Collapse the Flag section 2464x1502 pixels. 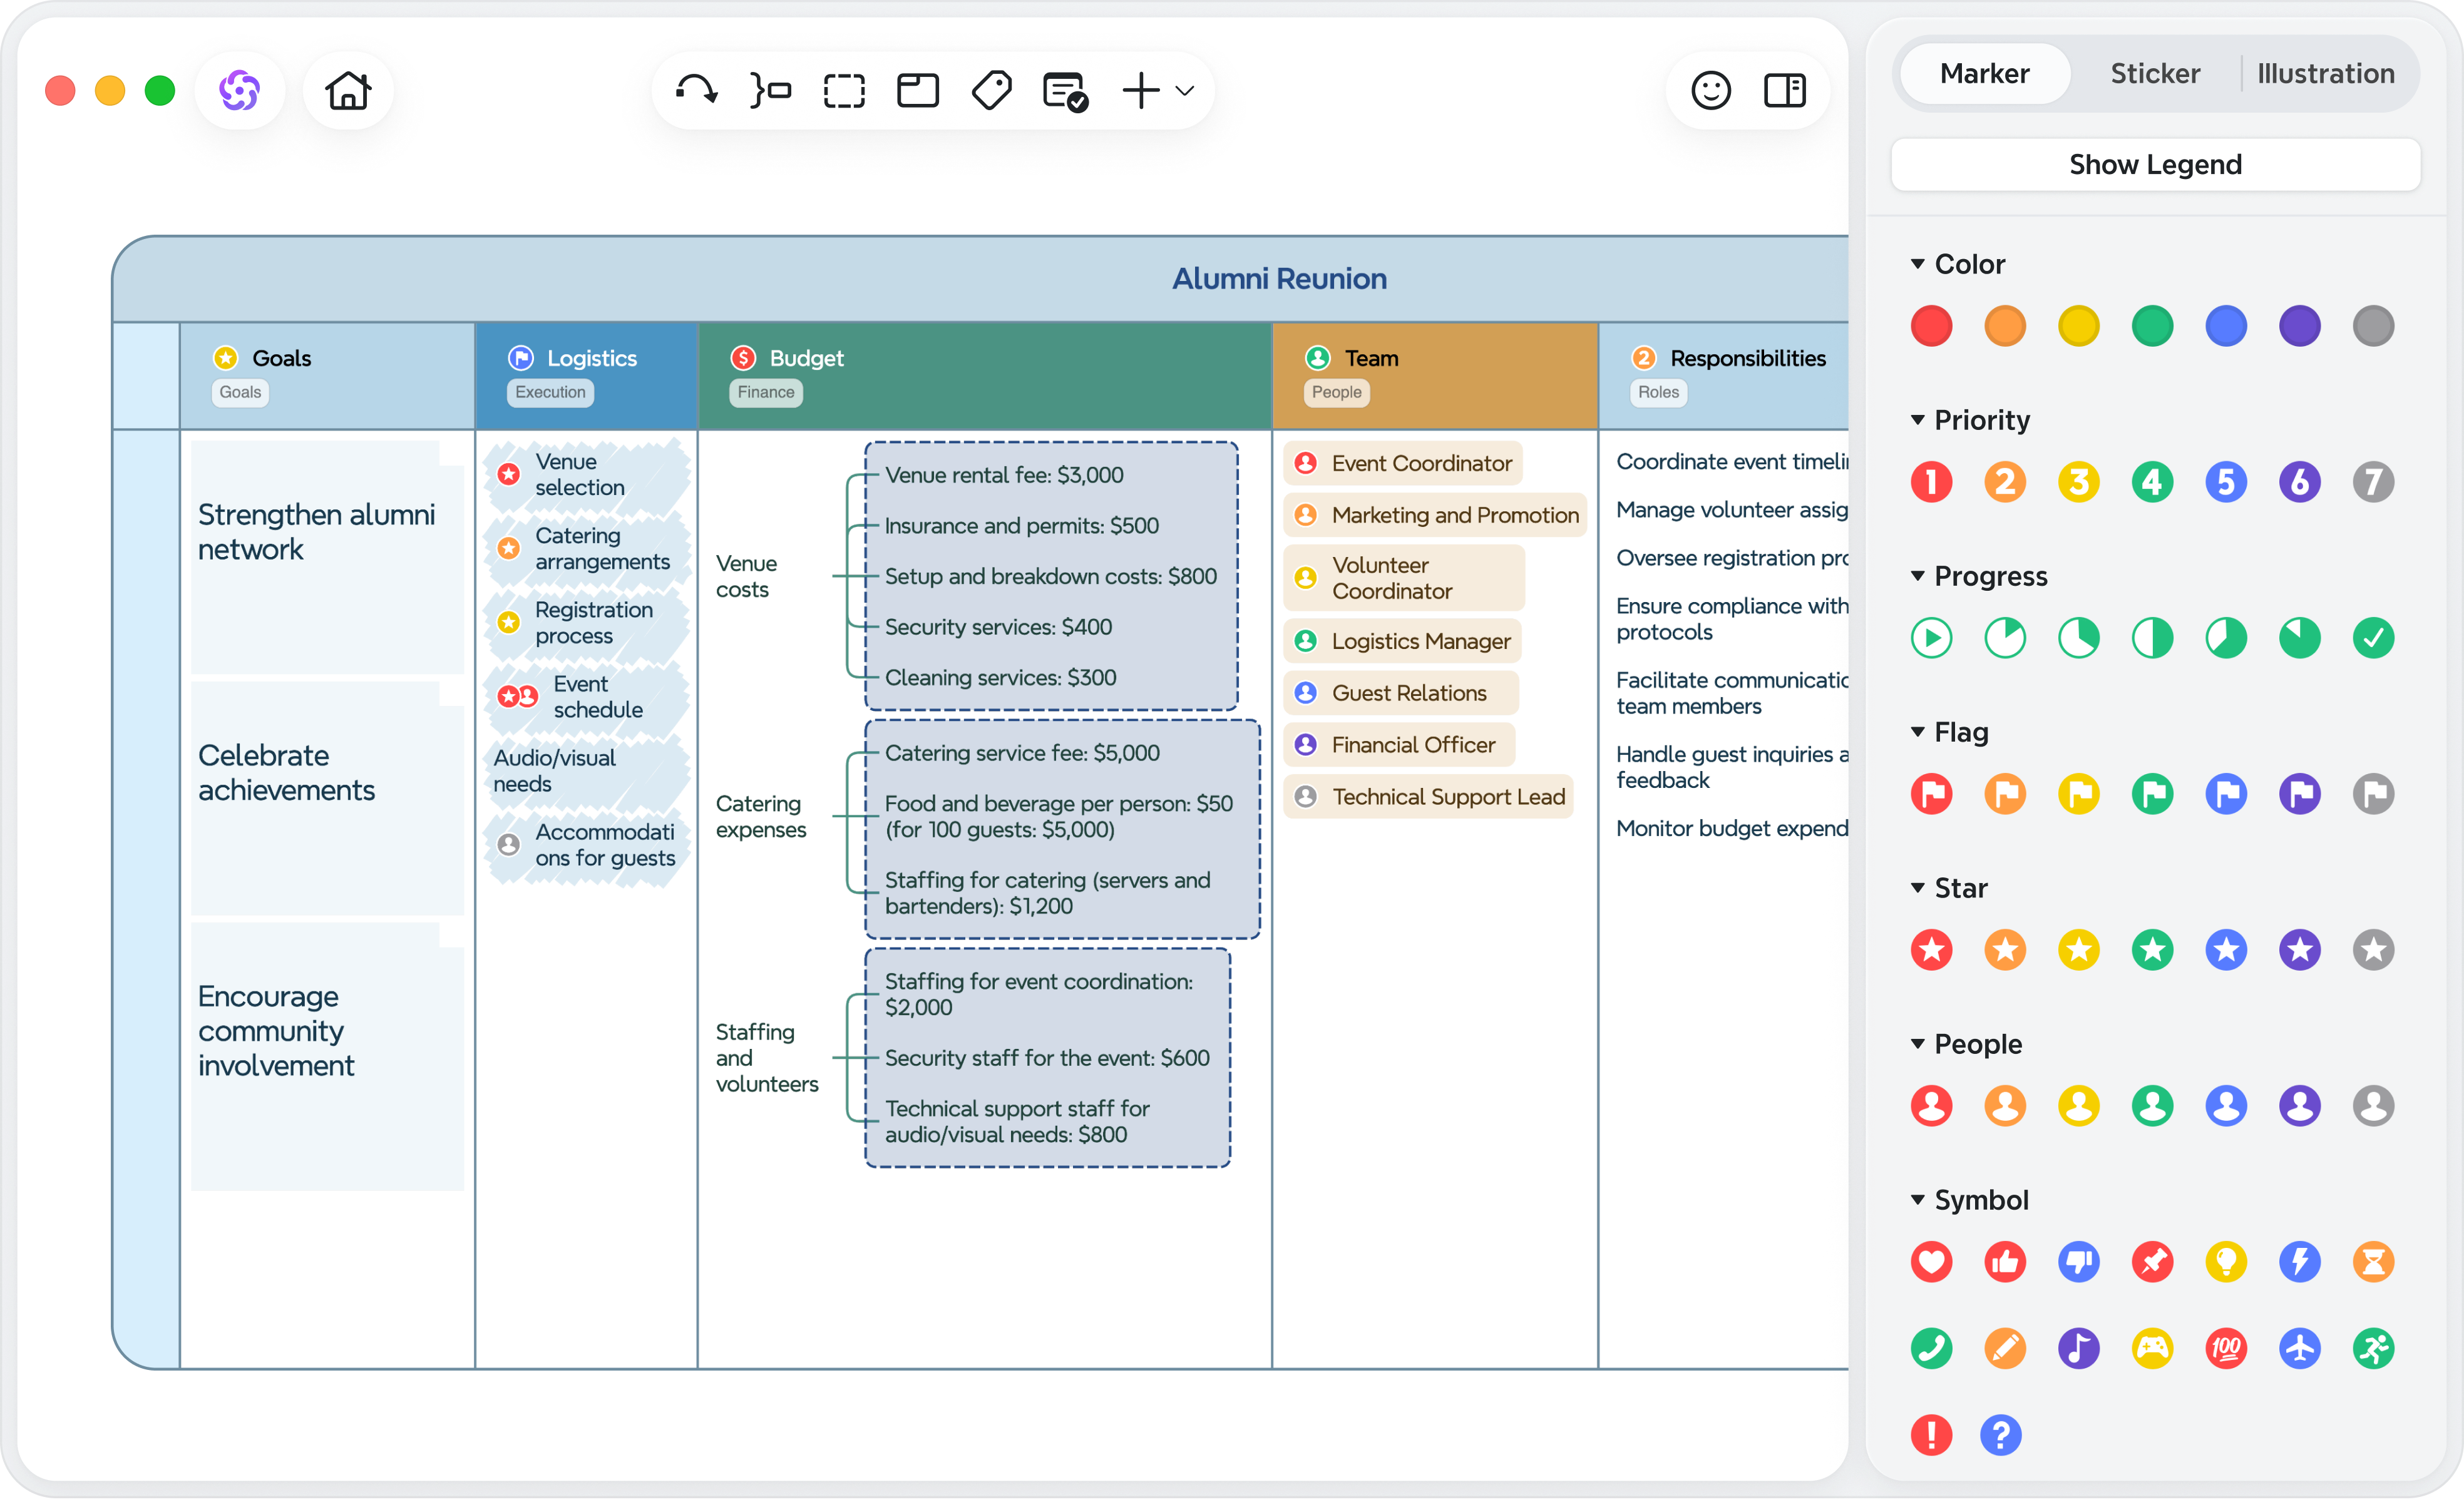point(1918,732)
